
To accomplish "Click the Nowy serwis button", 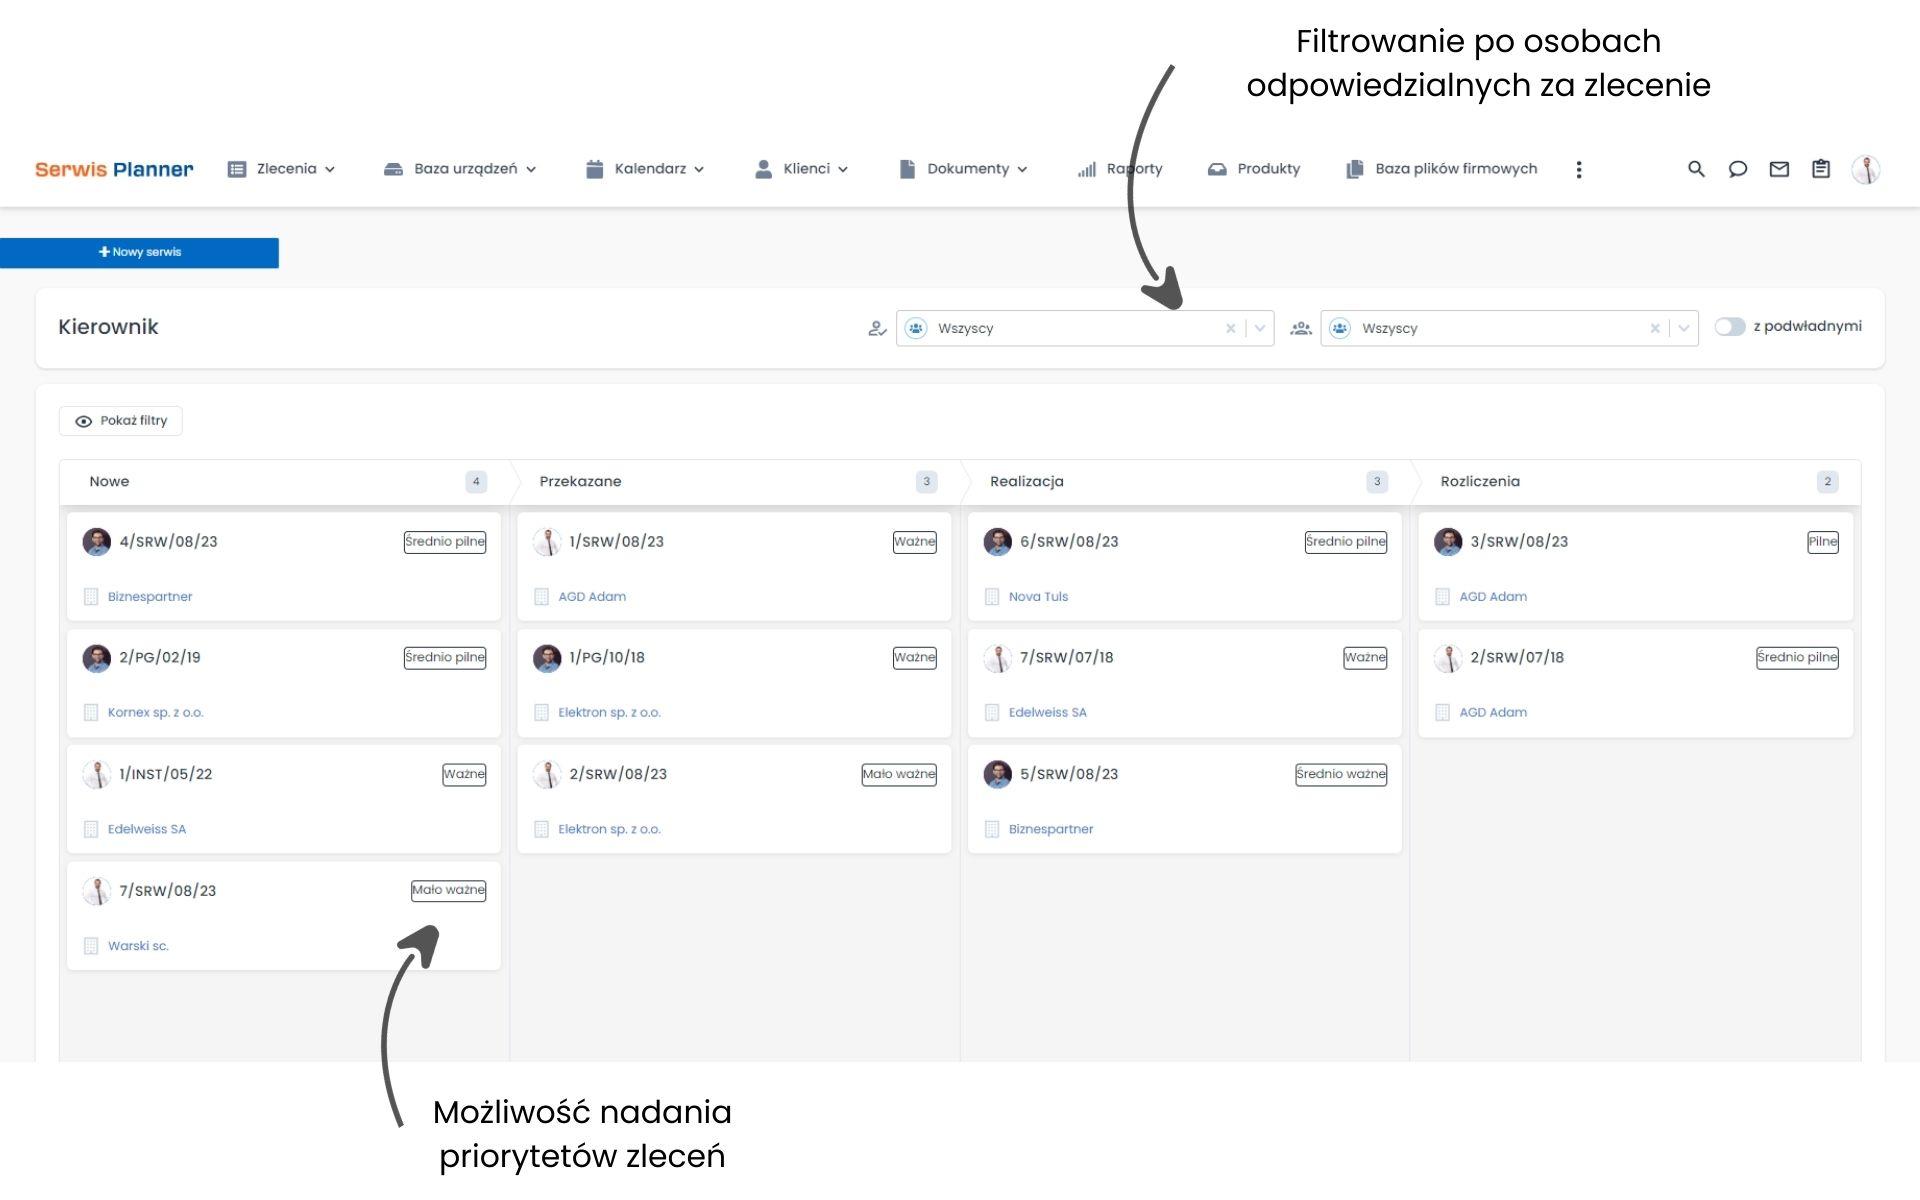I will [139, 252].
